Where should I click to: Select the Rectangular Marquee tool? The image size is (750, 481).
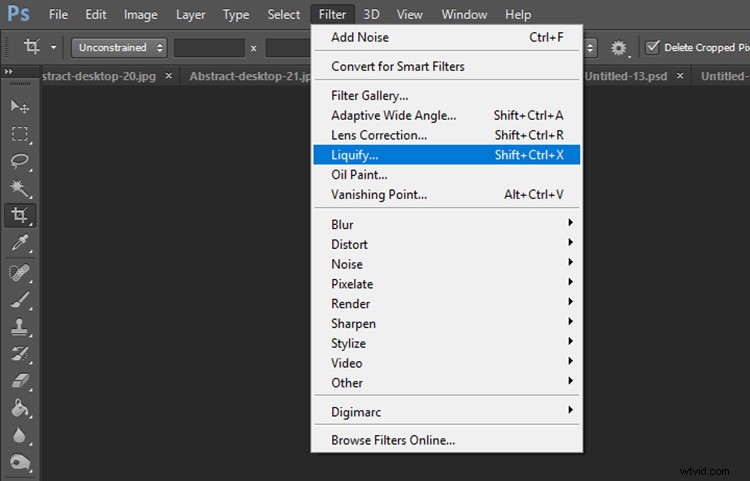(20, 133)
